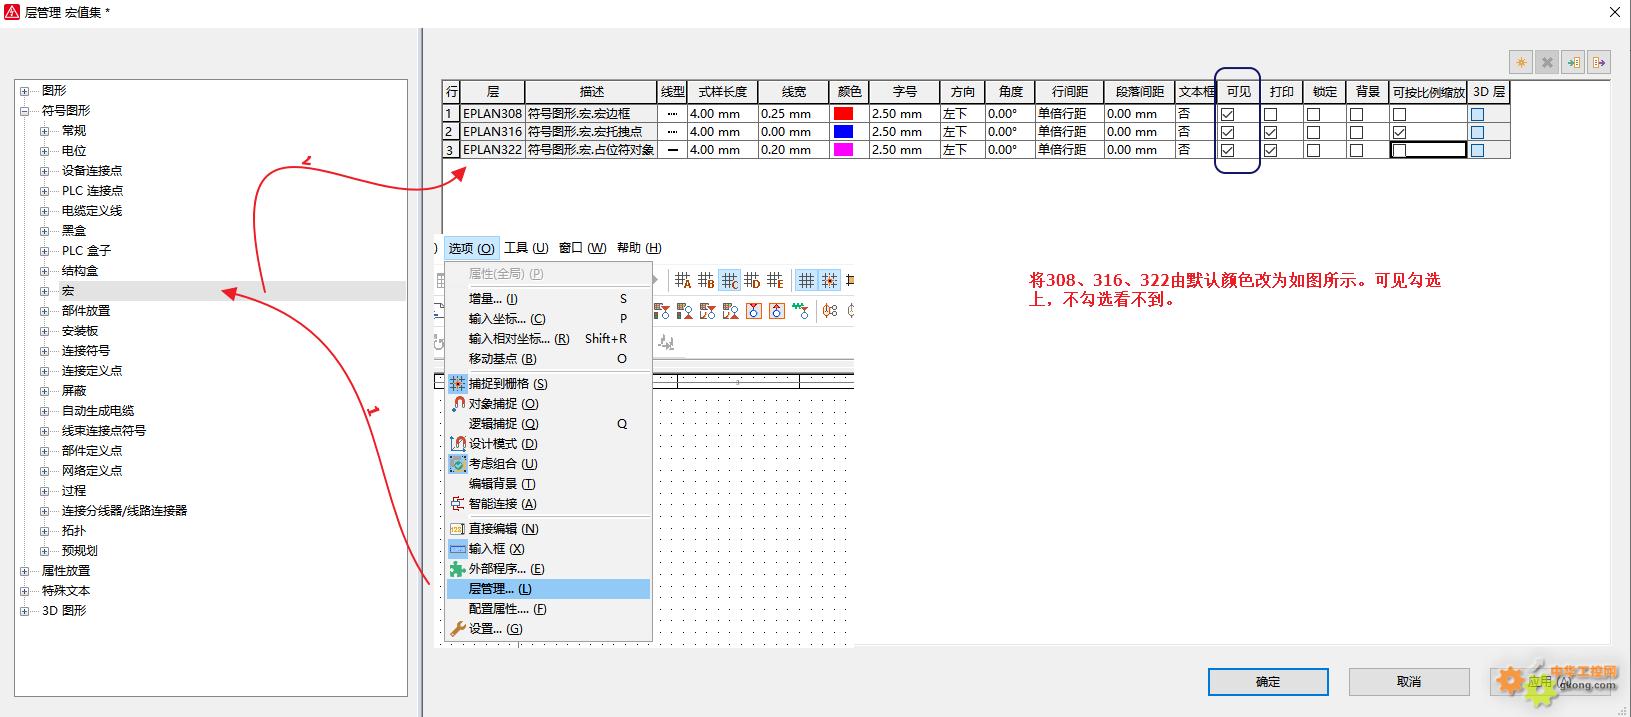Click the delete layer X icon
The height and width of the screenshot is (717, 1631).
[x=1547, y=62]
